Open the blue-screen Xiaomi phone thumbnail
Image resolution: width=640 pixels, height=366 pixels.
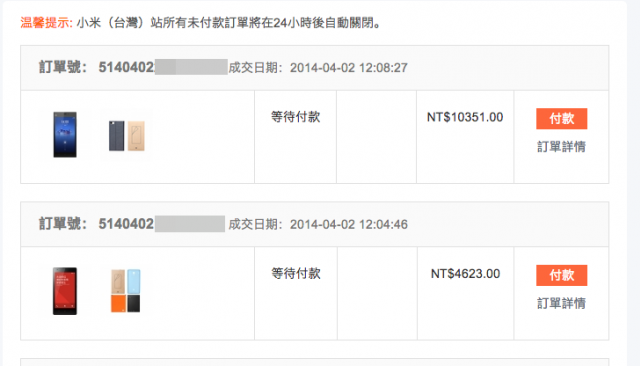[x=65, y=135]
